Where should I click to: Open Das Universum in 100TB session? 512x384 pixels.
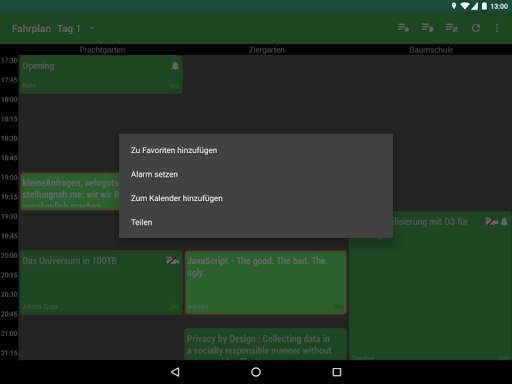101,283
